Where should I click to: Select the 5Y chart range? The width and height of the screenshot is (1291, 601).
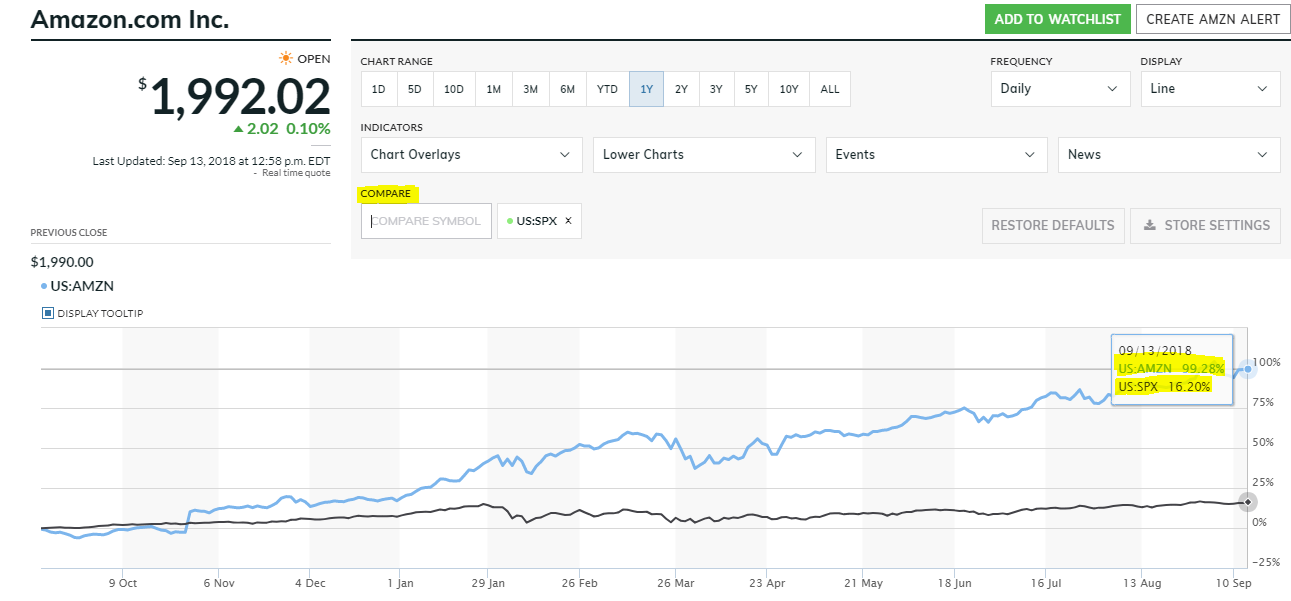pyautogui.click(x=751, y=89)
